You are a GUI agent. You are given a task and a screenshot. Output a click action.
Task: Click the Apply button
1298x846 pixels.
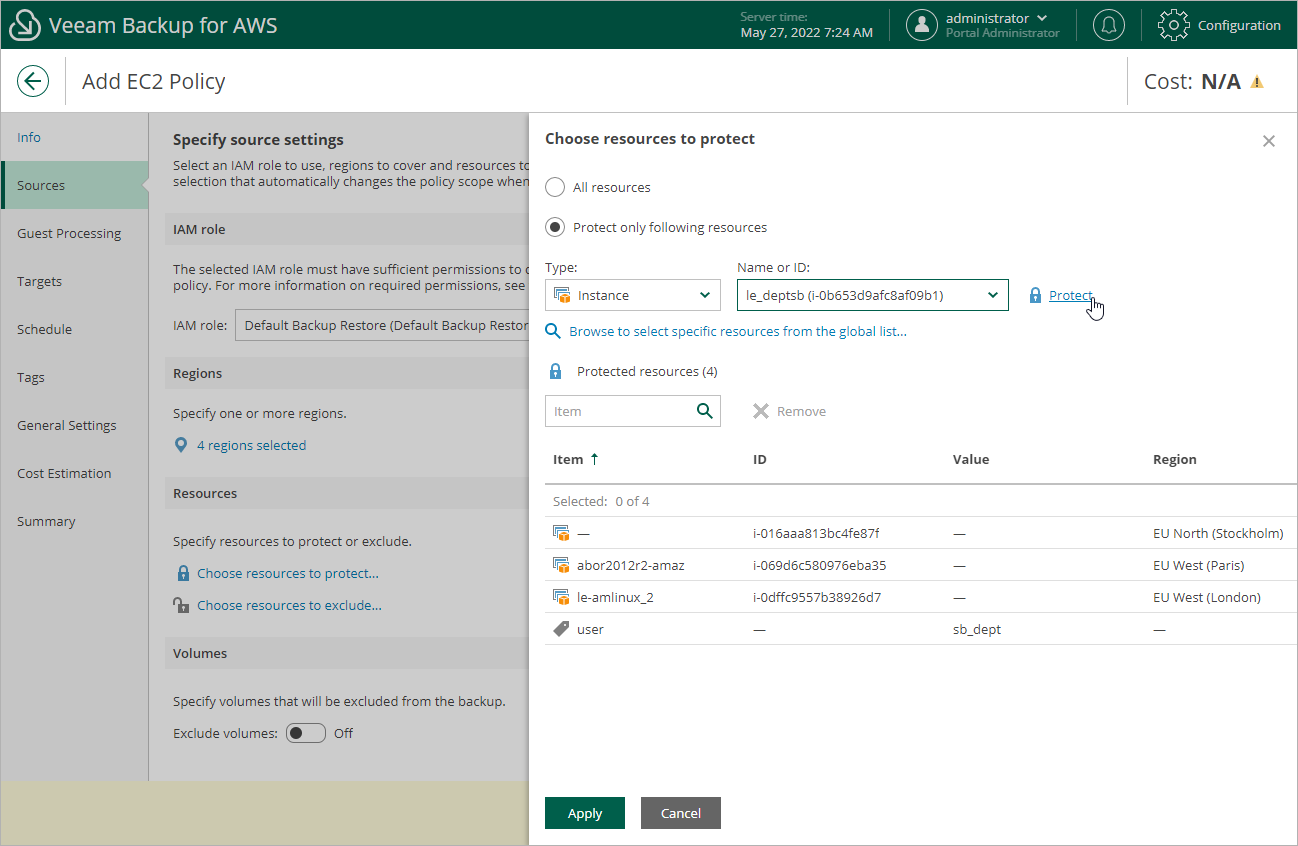[x=584, y=813]
